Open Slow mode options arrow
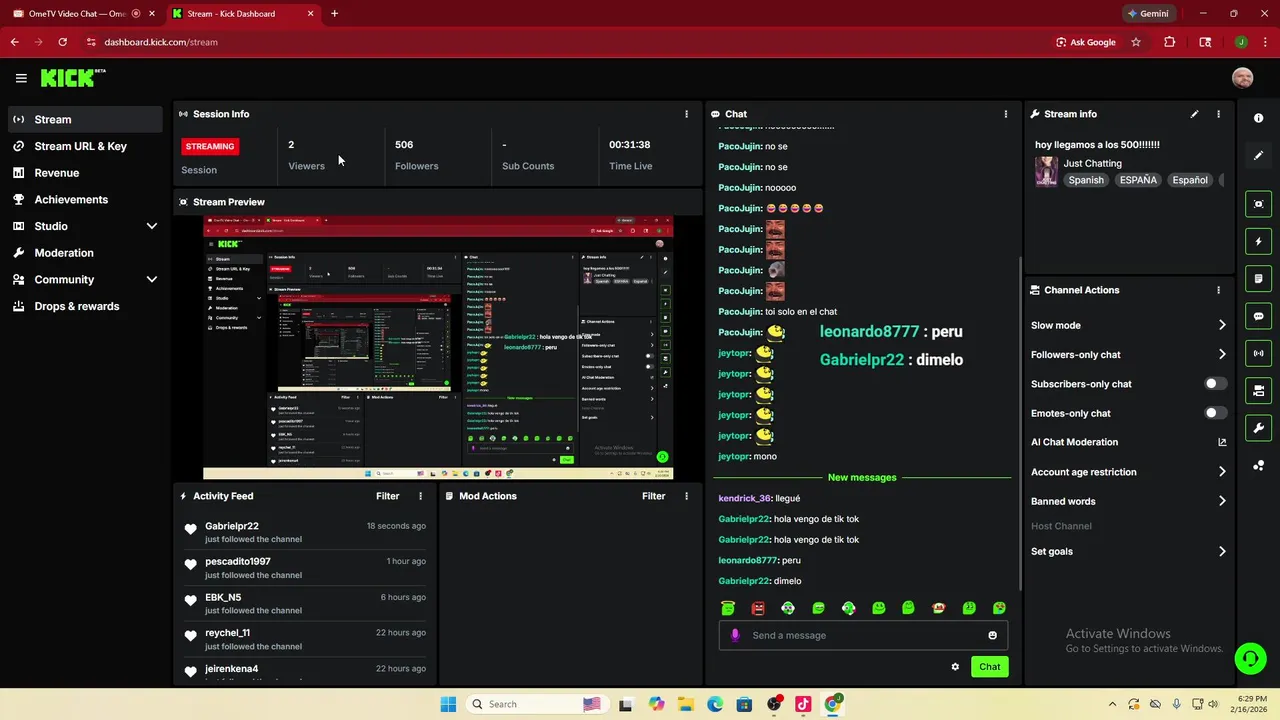Image resolution: width=1280 pixels, height=720 pixels. click(1221, 325)
